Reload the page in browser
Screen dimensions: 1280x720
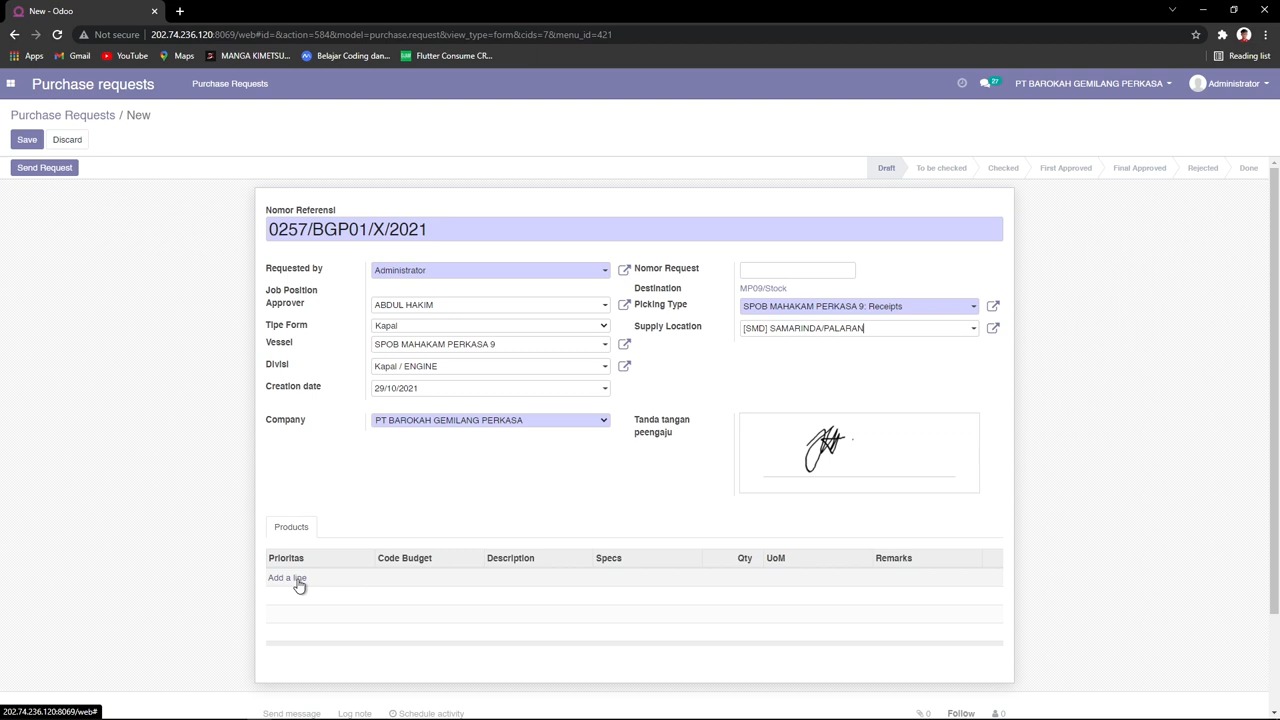point(57,35)
